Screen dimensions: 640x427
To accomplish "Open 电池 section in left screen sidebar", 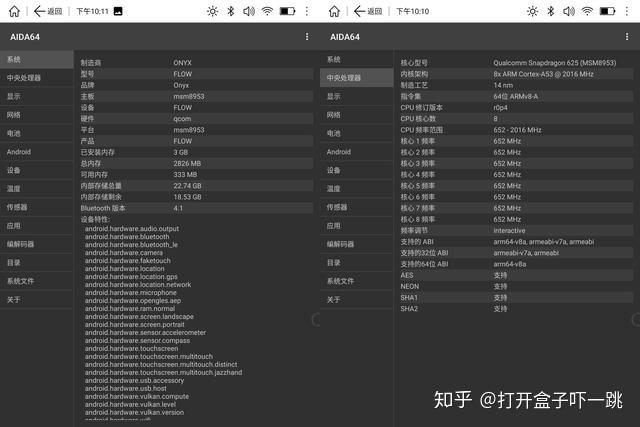I will (37, 133).
